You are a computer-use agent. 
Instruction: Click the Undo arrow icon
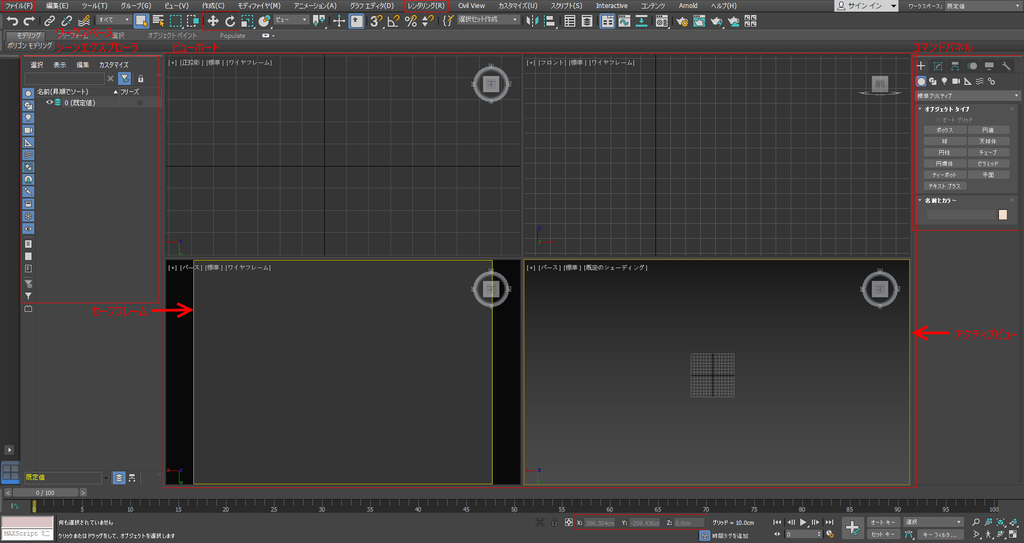(x=12, y=22)
